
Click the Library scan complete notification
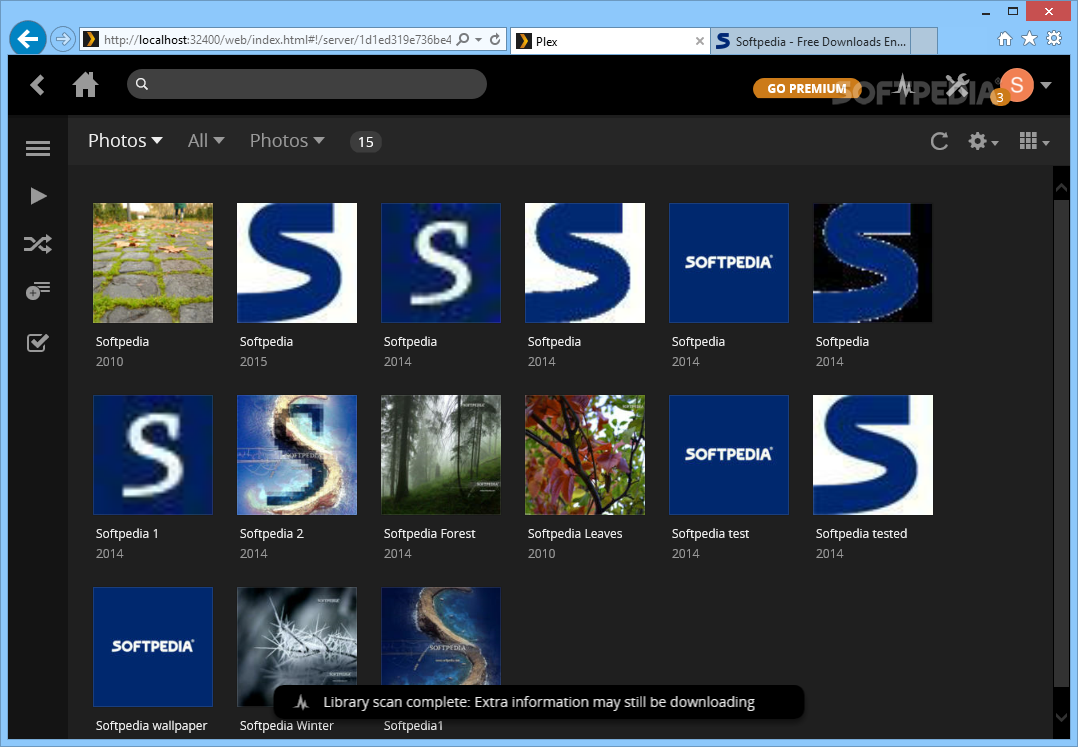[x=539, y=702]
